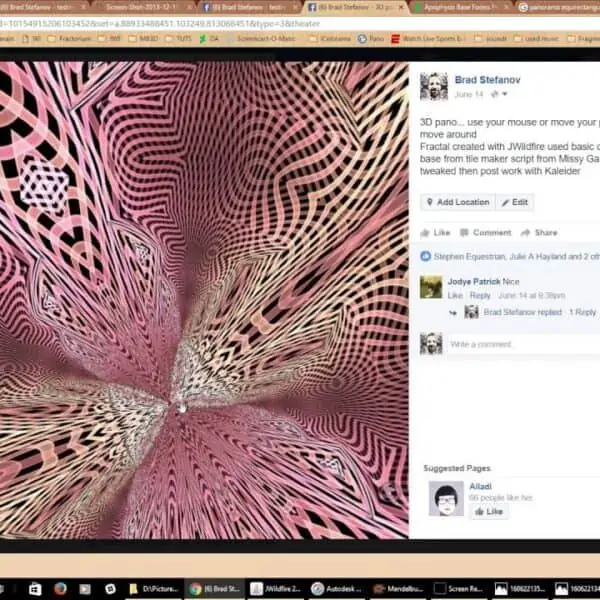The image size is (600, 600).
Task: Click the Alladi page thumbnail
Action: coord(446,499)
